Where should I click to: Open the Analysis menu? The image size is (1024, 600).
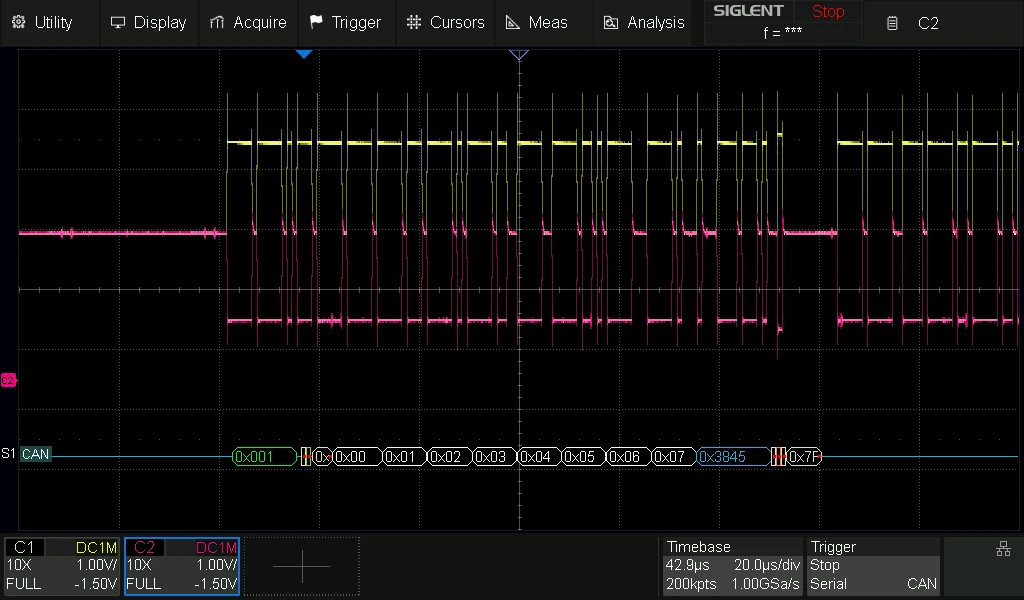[644, 22]
